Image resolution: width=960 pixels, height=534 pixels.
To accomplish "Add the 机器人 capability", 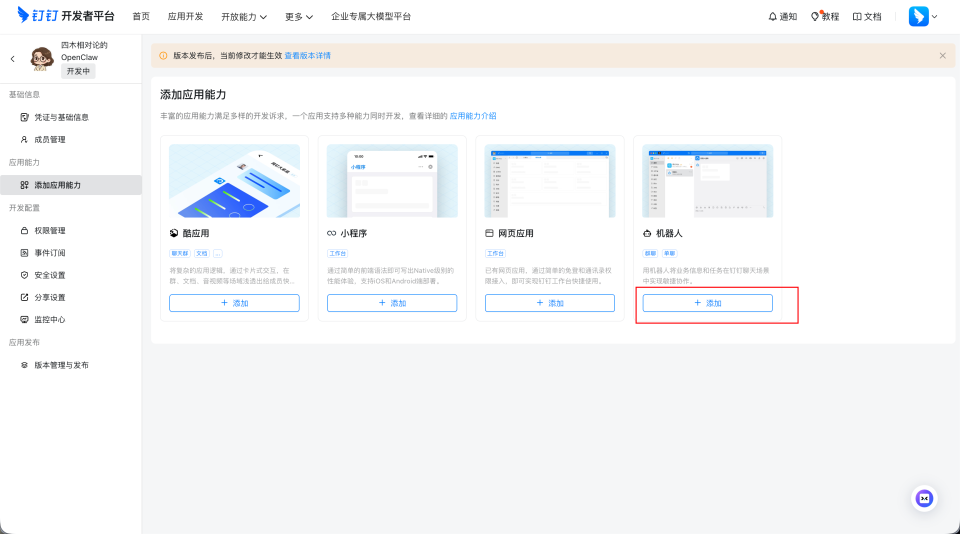I will [x=708, y=303].
